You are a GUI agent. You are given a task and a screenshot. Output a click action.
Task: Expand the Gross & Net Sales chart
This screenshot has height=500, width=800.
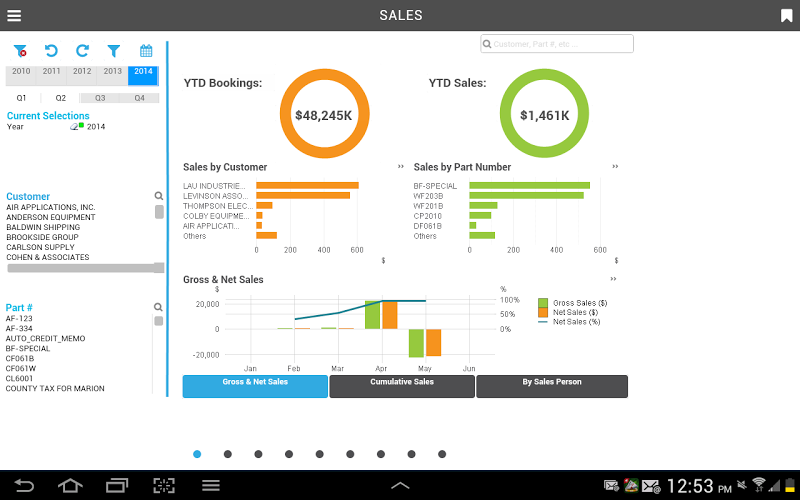(x=613, y=279)
